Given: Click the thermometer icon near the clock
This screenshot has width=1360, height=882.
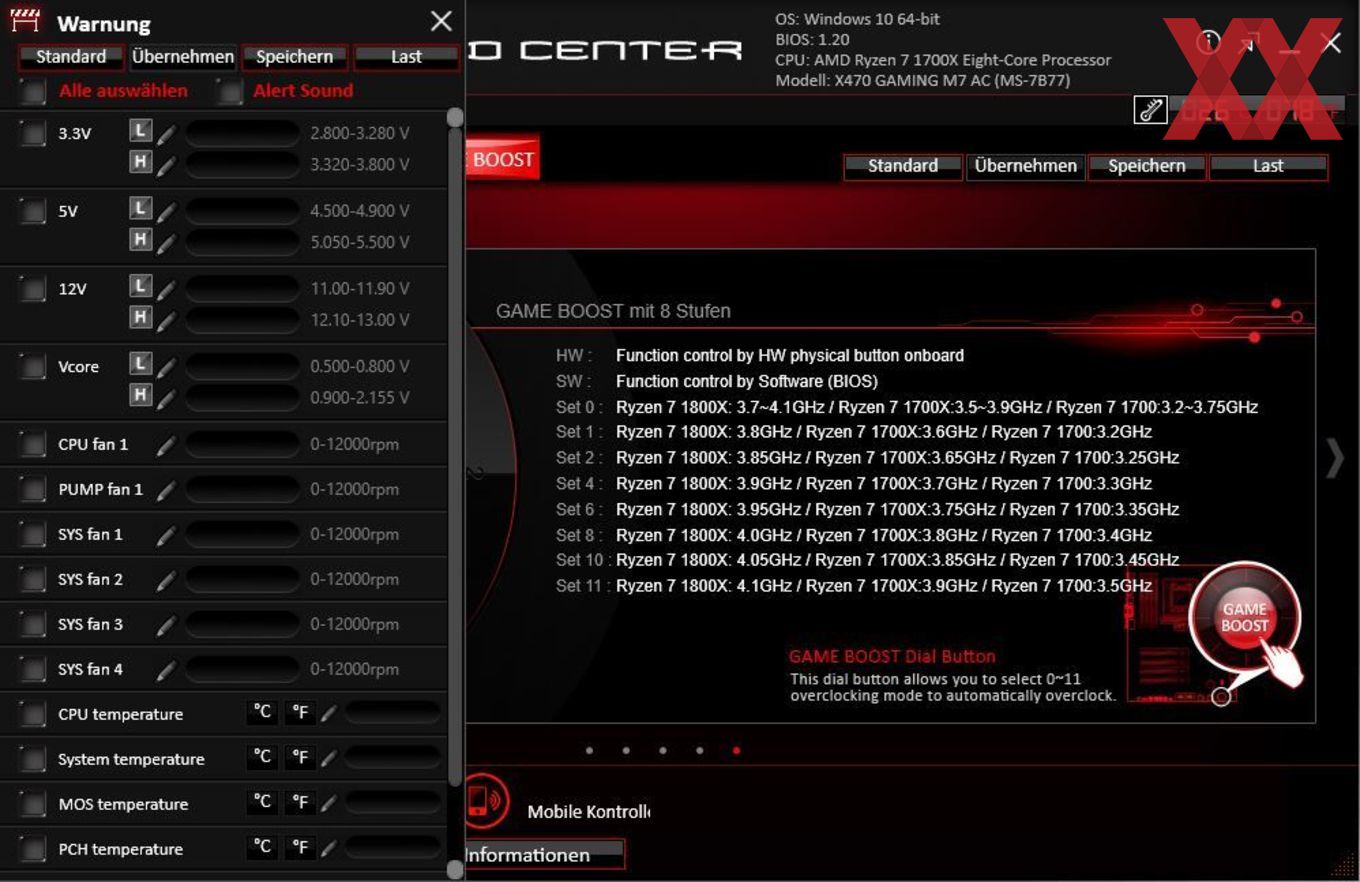Looking at the screenshot, I should pyautogui.click(x=1150, y=110).
